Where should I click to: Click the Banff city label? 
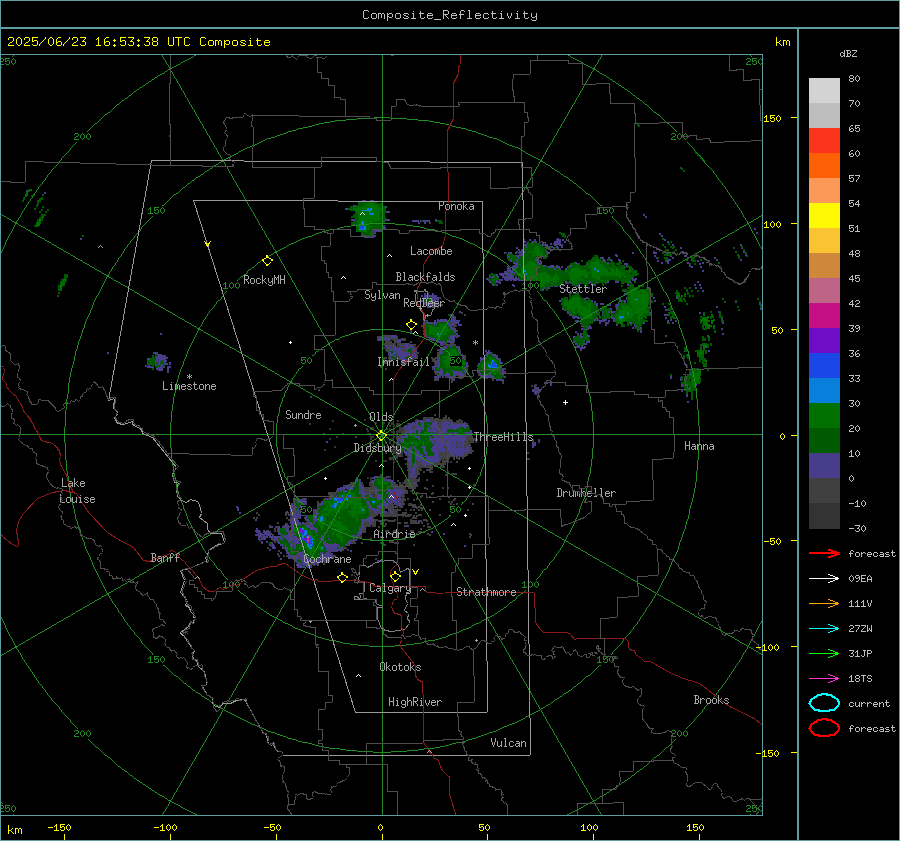click(165, 557)
